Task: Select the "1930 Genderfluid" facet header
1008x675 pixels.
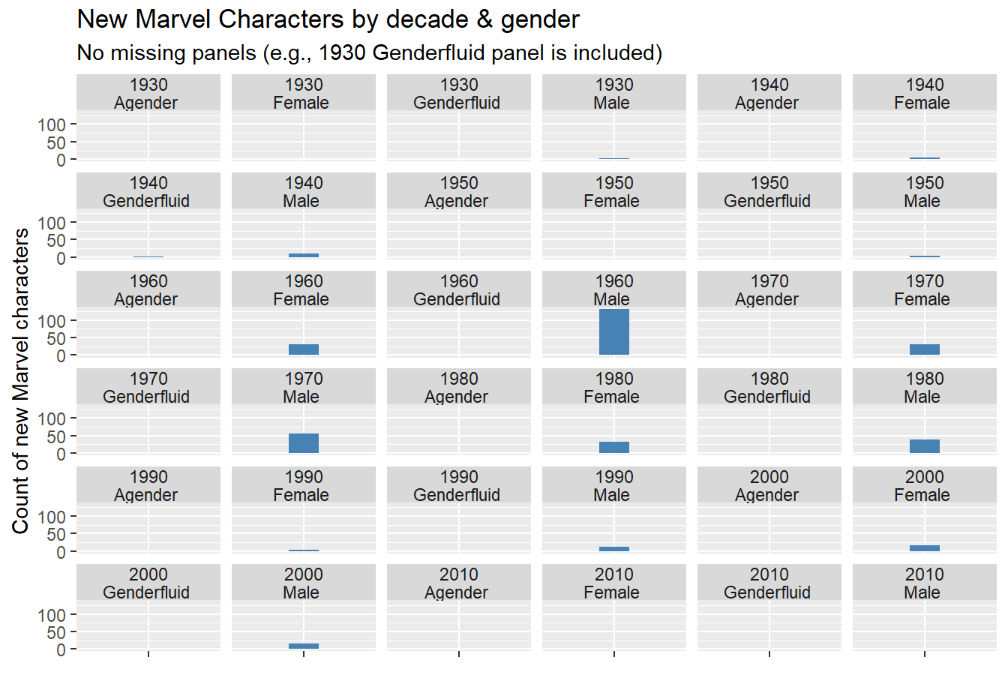Action: pos(458,94)
